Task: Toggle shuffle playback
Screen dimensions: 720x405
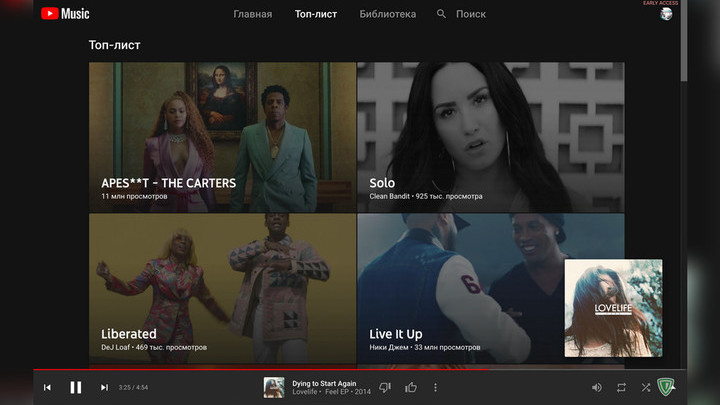Action: coord(646,388)
